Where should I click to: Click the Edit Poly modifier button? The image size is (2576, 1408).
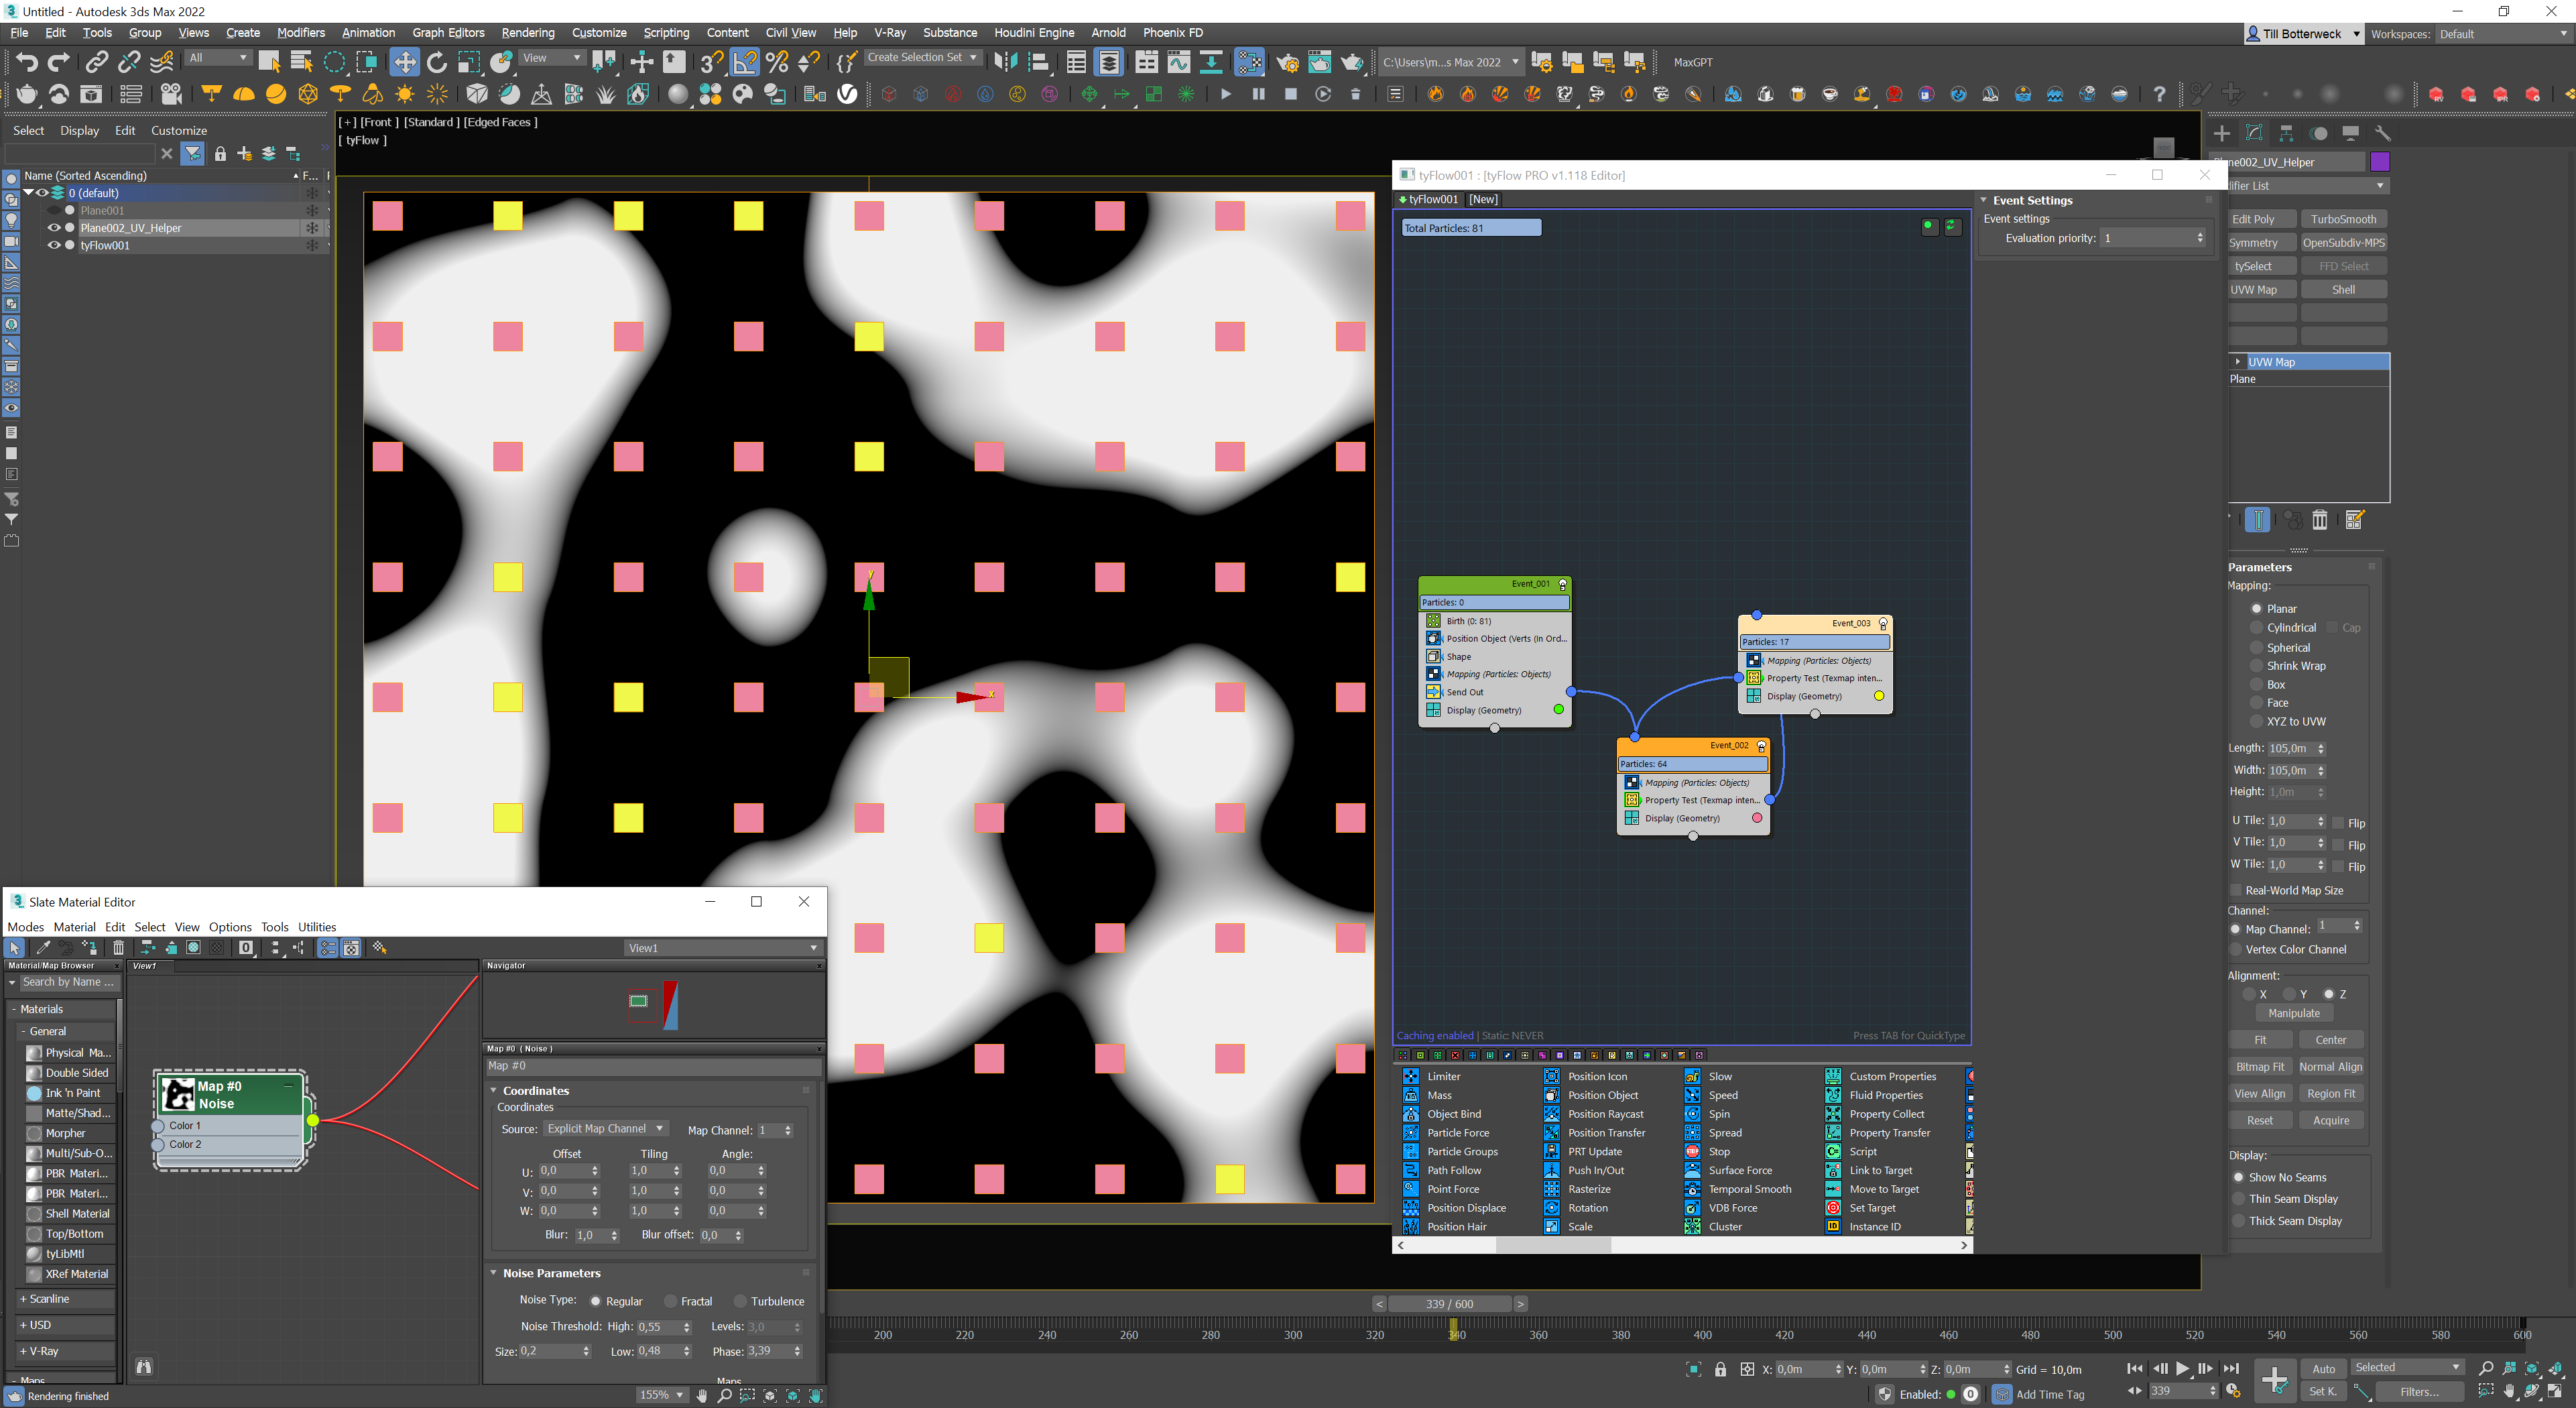[x=2262, y=219]
